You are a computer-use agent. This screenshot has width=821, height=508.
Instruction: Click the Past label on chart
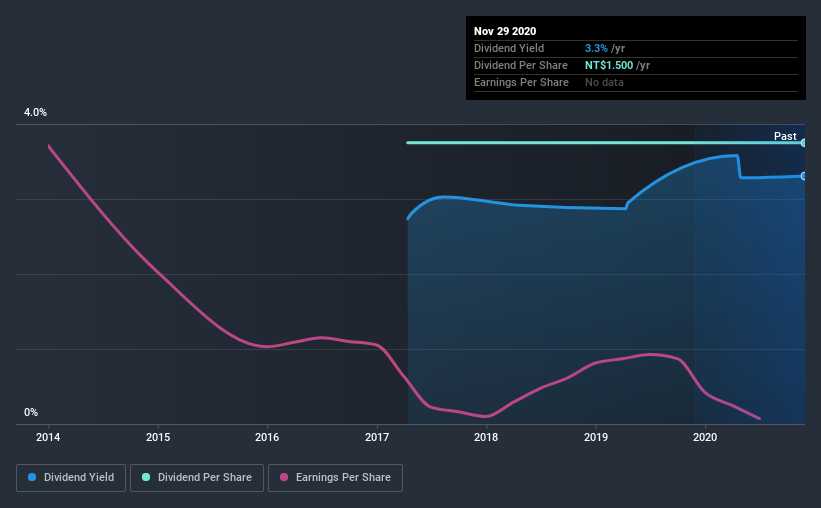(785, 136)
